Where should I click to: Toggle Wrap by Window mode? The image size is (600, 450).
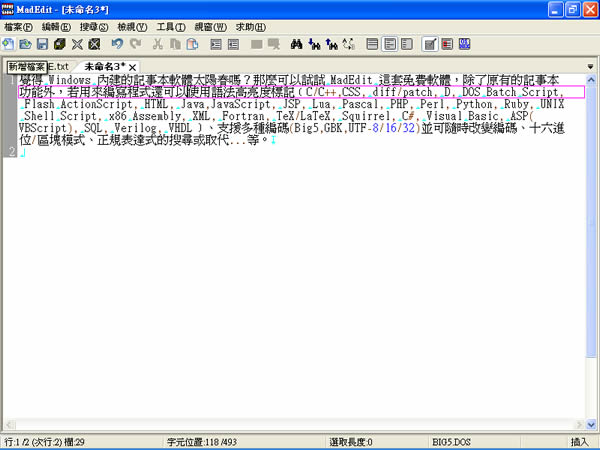click(x=390, y=44)
